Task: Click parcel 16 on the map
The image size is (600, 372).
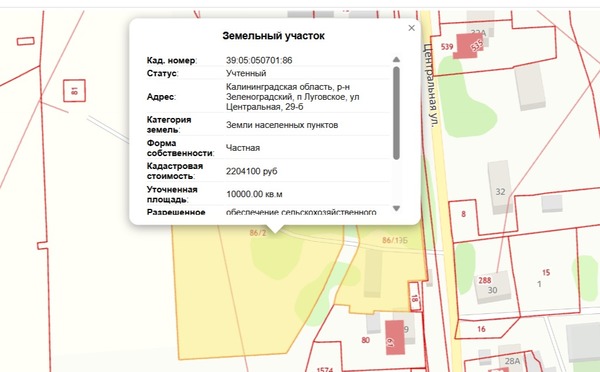Action: (x=481, y=329)
